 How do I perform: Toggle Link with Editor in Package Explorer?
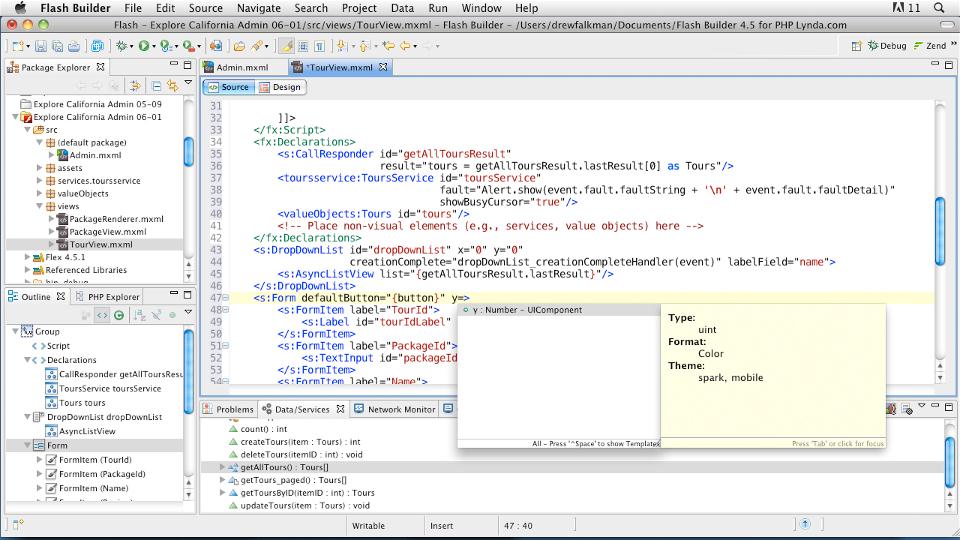coord(173,86)
